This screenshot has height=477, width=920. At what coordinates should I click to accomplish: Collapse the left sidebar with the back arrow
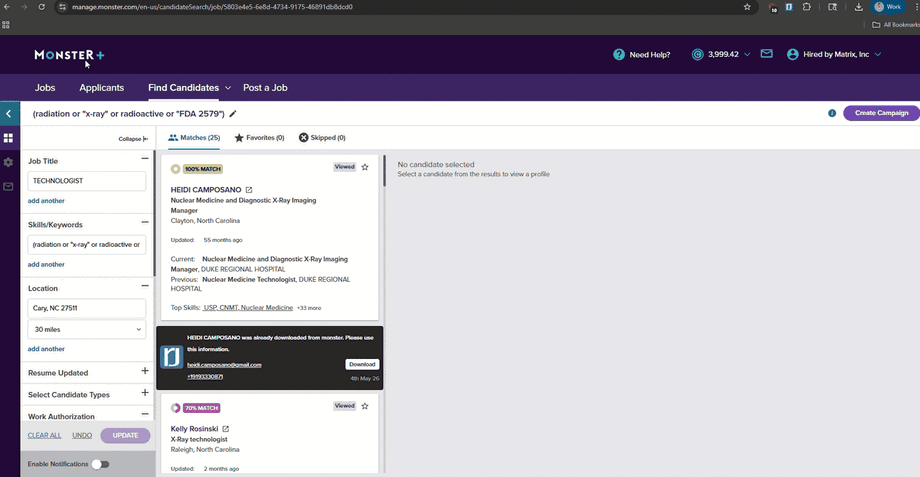point(9,114)
